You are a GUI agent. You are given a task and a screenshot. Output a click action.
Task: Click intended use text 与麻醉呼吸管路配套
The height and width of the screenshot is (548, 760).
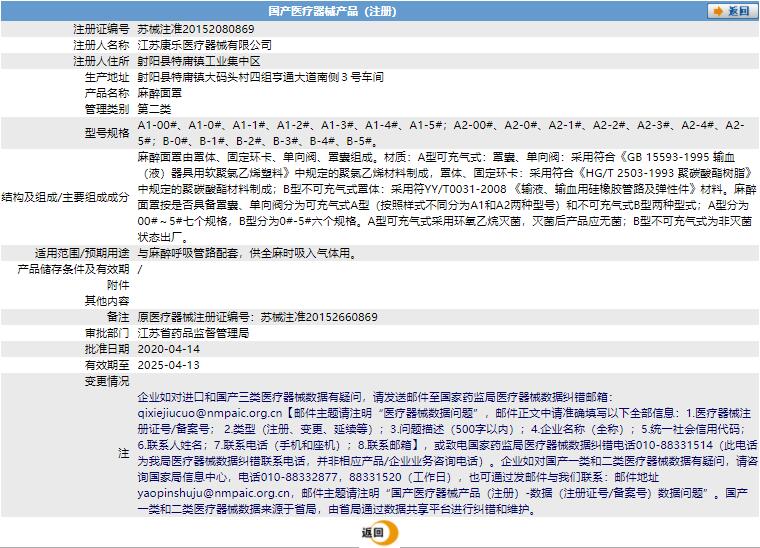188,253
